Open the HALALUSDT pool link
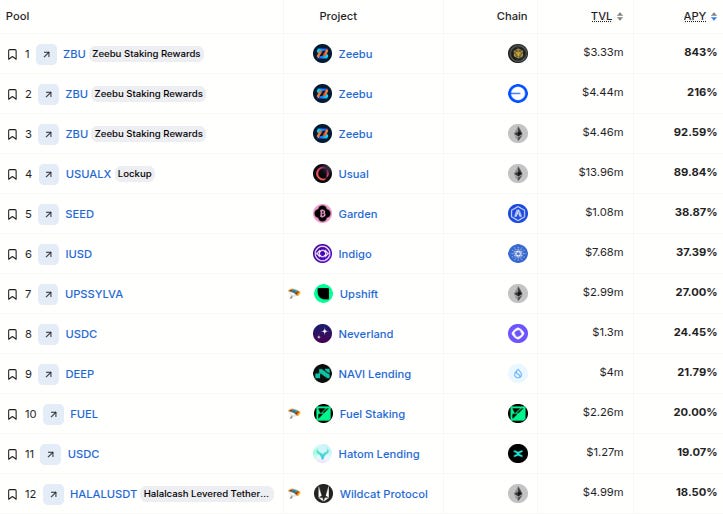 (103, 494)
